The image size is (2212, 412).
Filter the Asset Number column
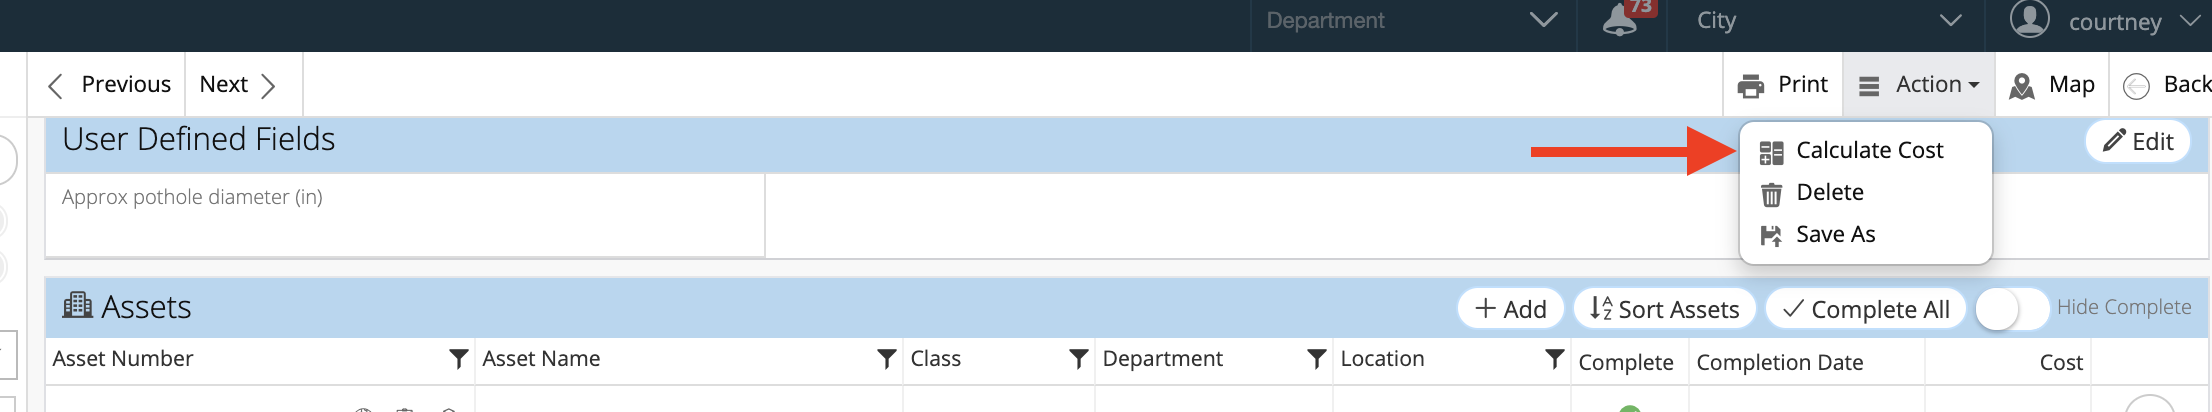pos(458,358)
